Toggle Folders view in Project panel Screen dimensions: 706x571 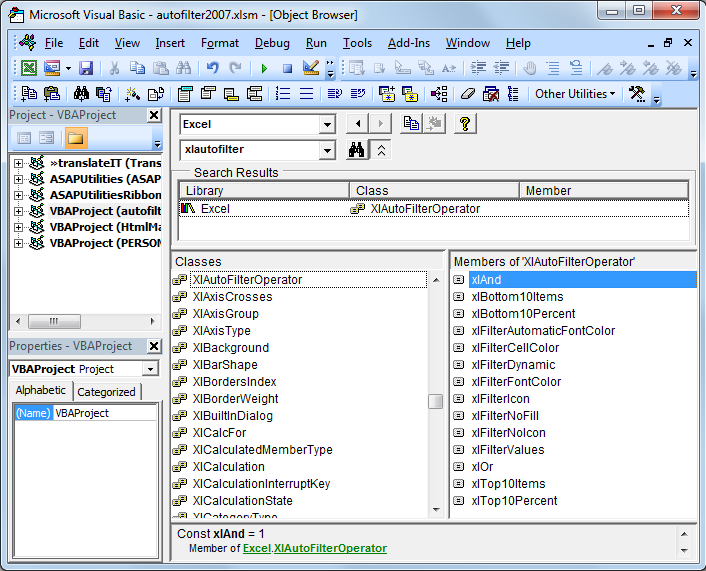point(75,138)
